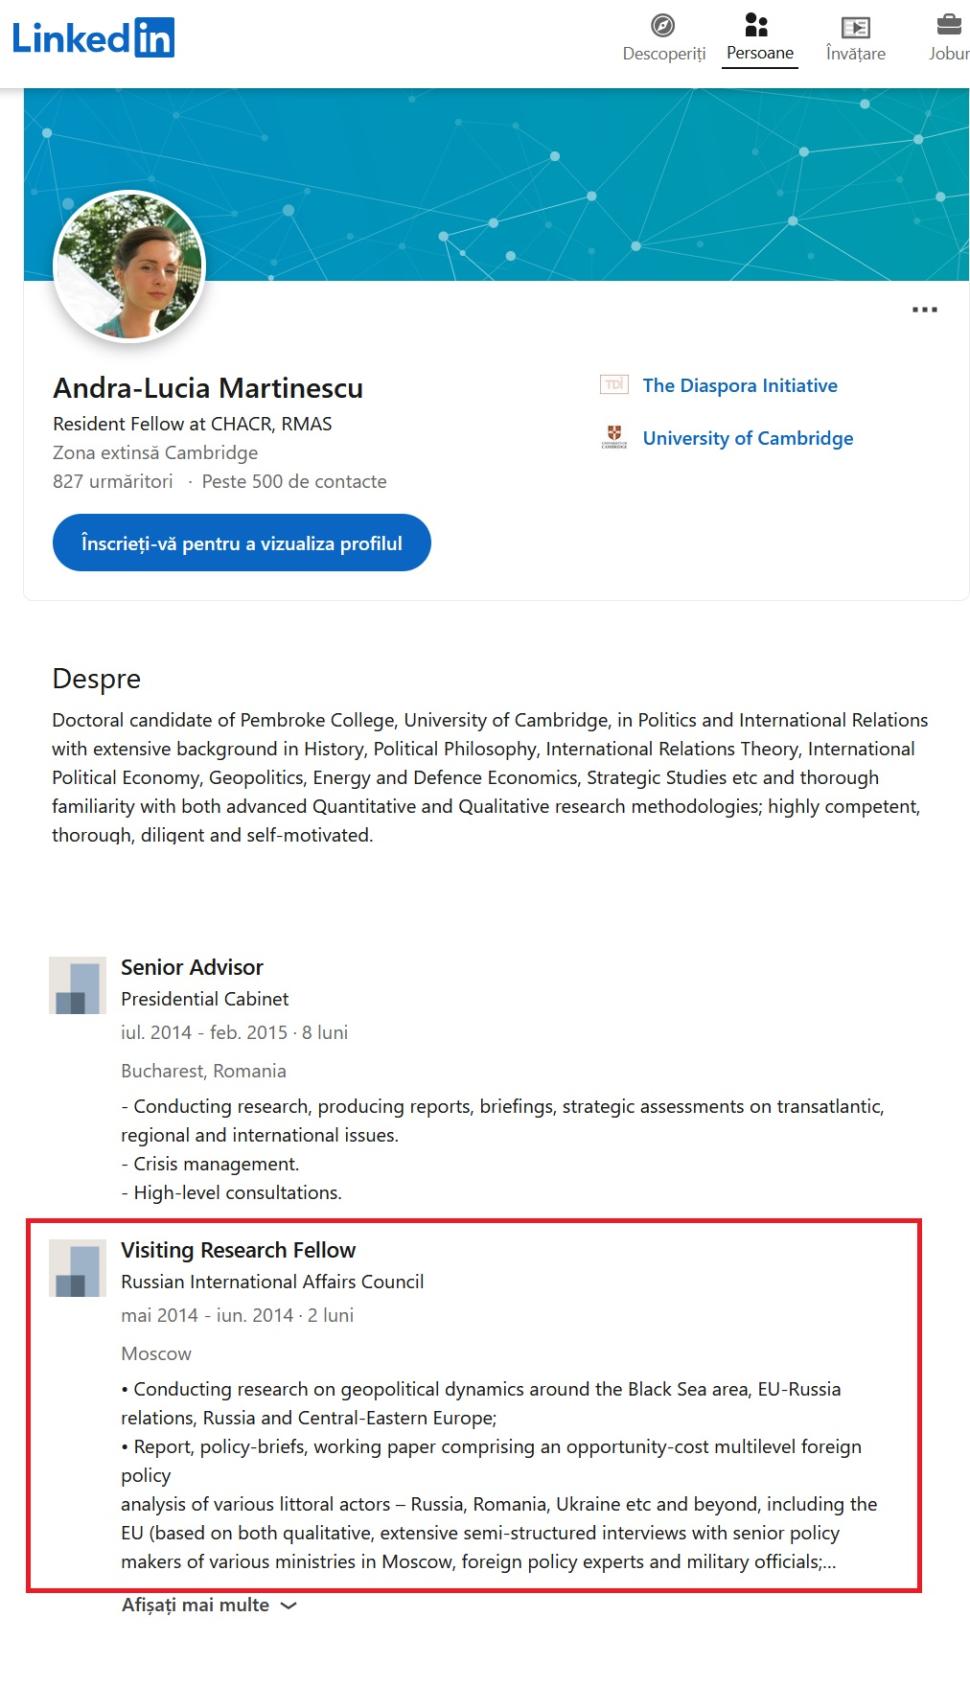Viewport: 970px width, 1686px height.
Task: Click Russian International Affairs Council logo placeholder
Action: (78, 1269)
